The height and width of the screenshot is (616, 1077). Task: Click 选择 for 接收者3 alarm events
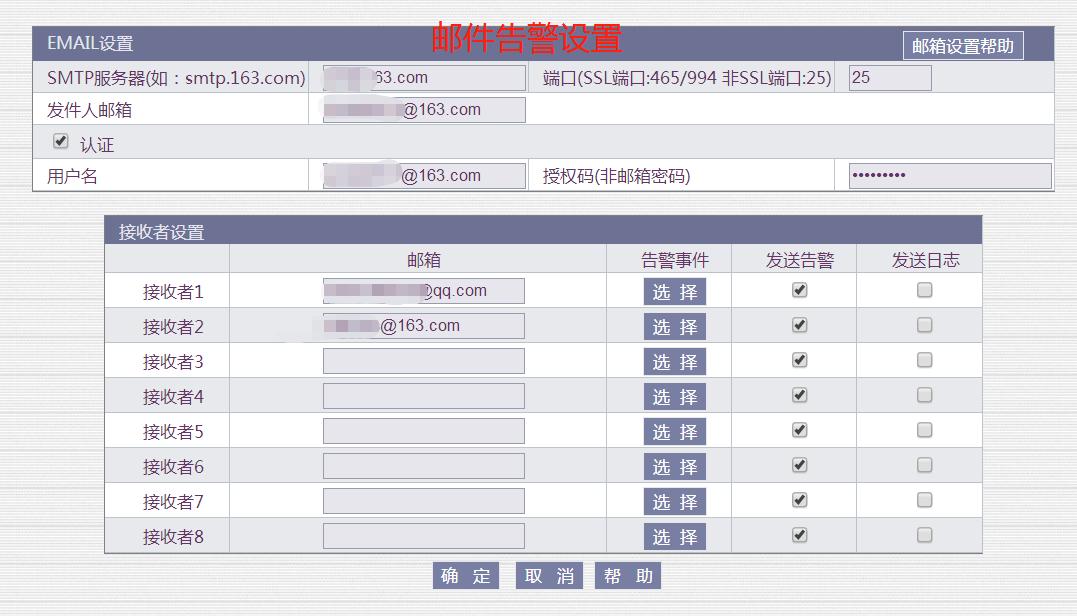point(674,360)
